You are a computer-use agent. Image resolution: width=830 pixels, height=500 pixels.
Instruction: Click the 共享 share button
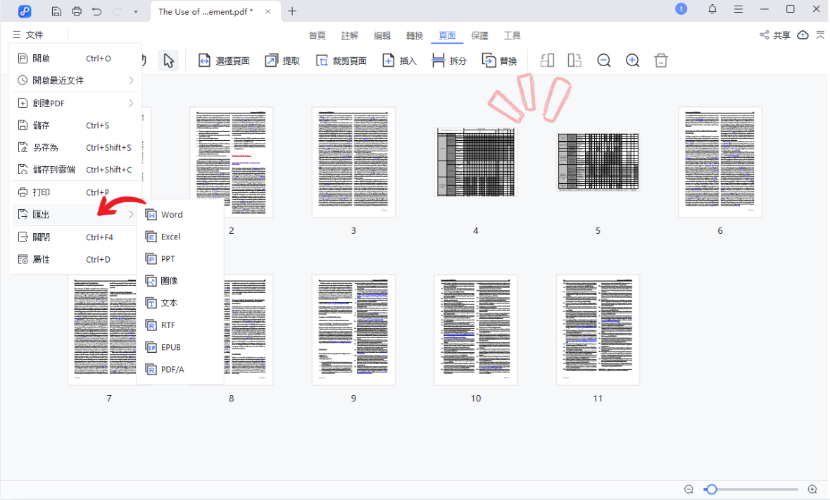coord(775,35)
